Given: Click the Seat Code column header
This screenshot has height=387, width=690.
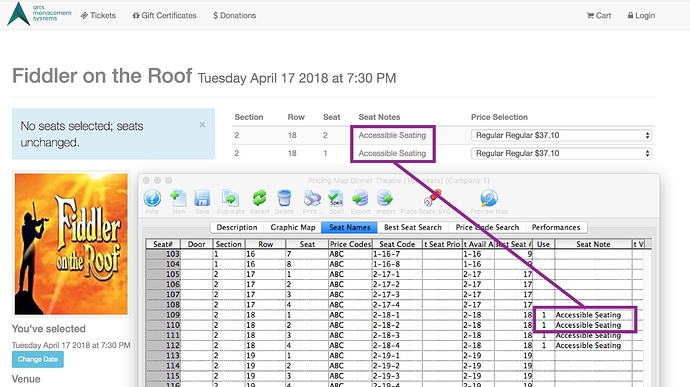Looking at the screenshot, I should [x=397, y=244].
